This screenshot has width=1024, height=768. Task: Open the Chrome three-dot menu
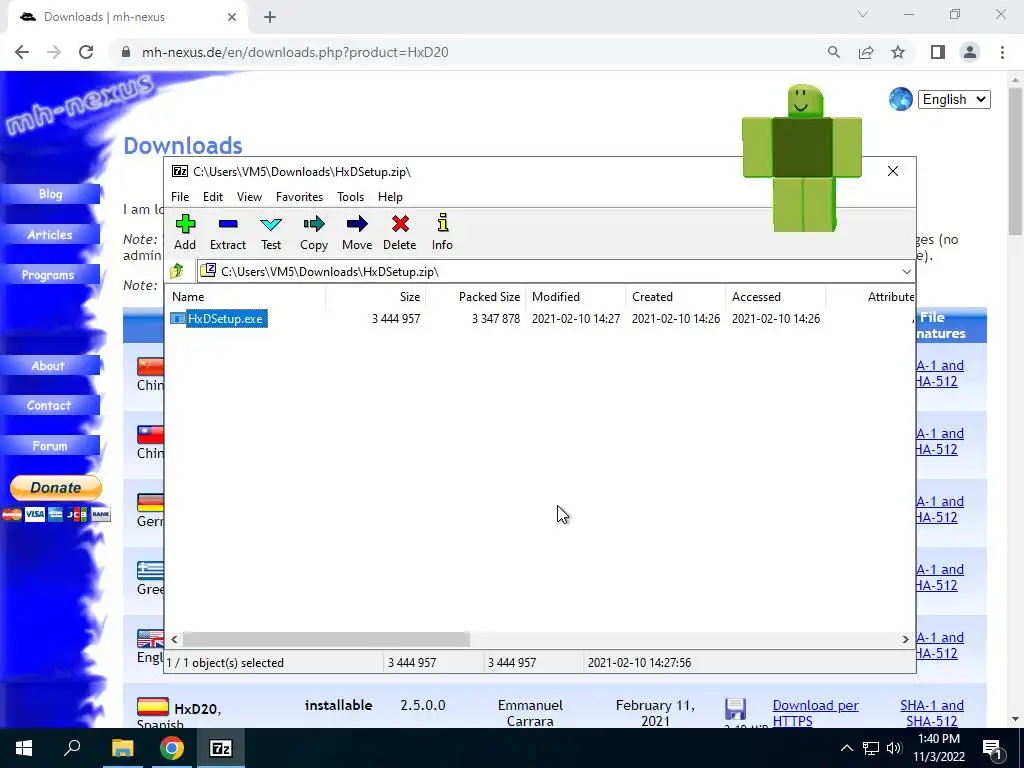(1002, 52)
